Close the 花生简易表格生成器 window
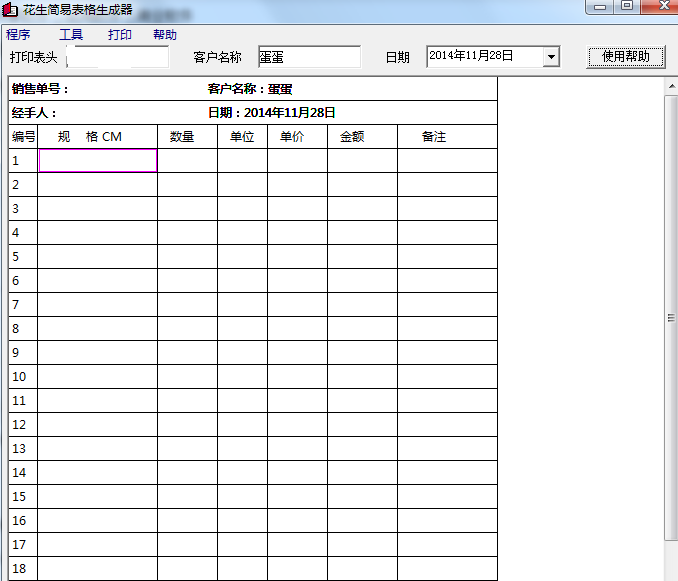This screenshot has height=581, width=678. click(660, 6)
